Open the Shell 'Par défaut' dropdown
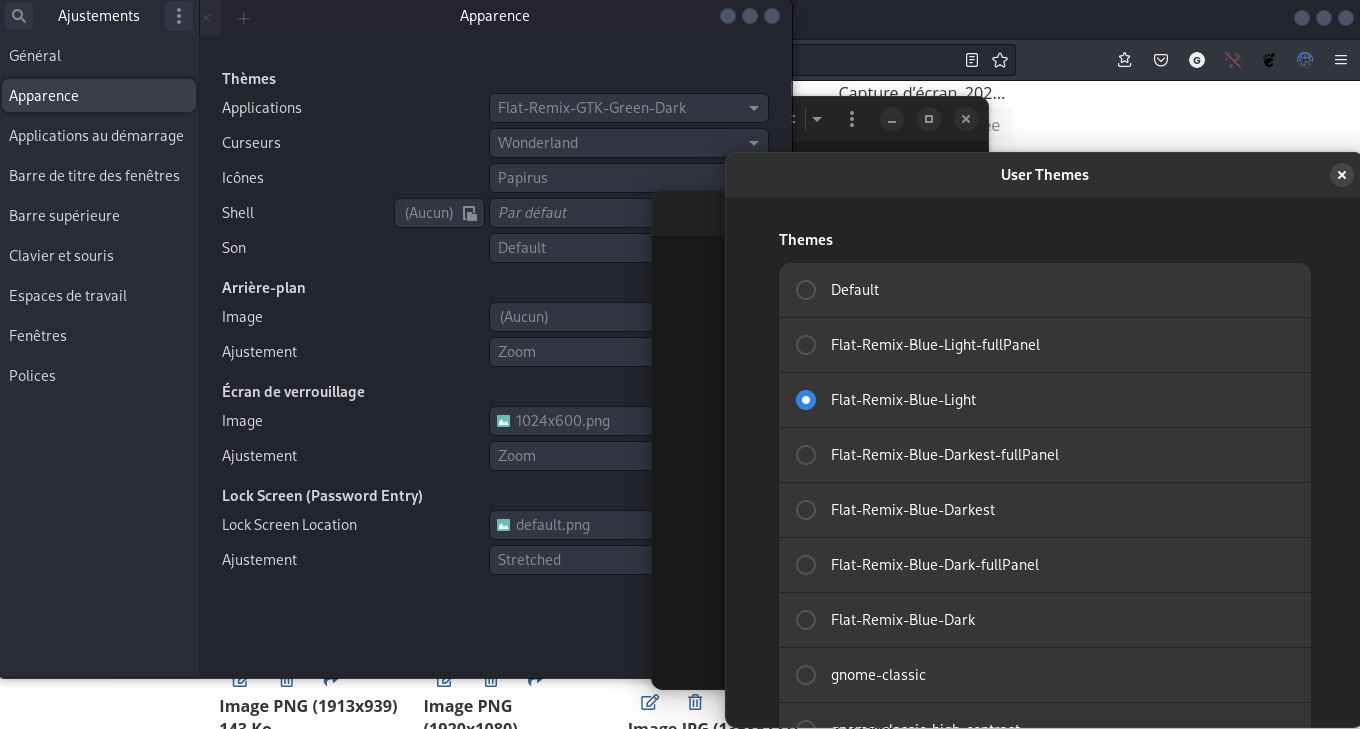Image resolution: width=1360 pixels, height=729 pixels. (571, 213)
